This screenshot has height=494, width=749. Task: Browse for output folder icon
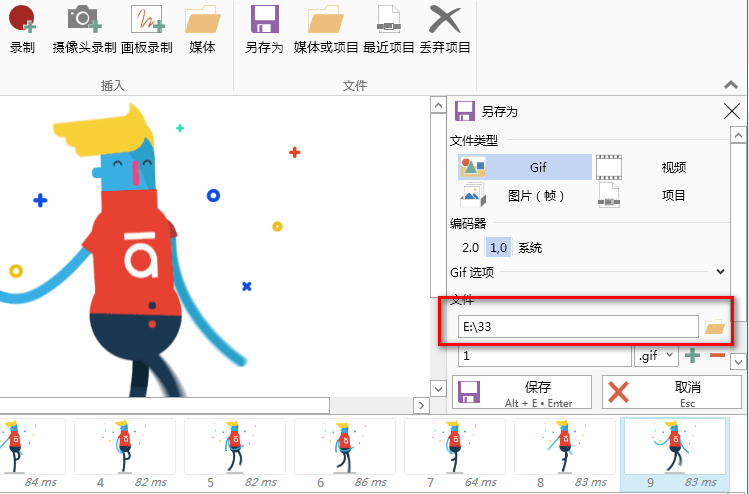715,327
